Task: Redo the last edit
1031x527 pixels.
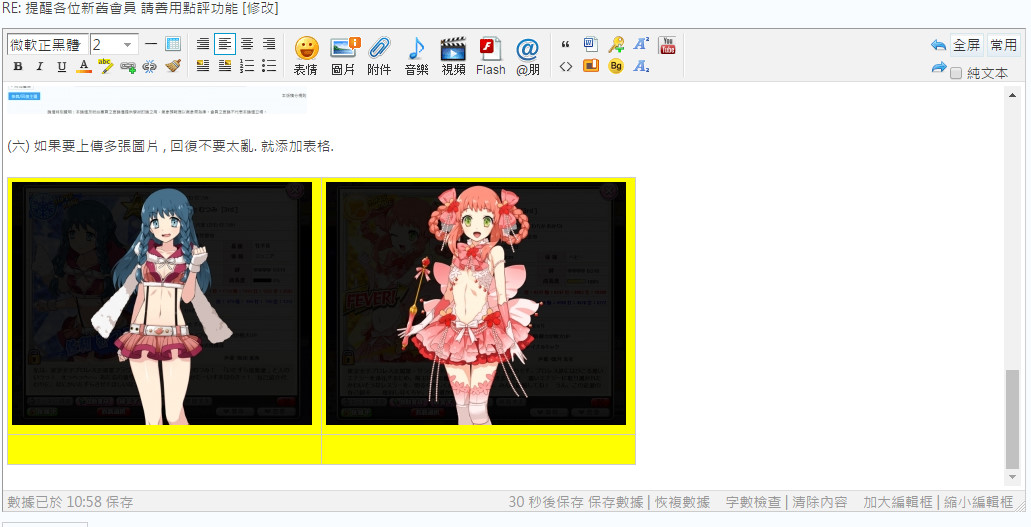Action: (938, 67)
